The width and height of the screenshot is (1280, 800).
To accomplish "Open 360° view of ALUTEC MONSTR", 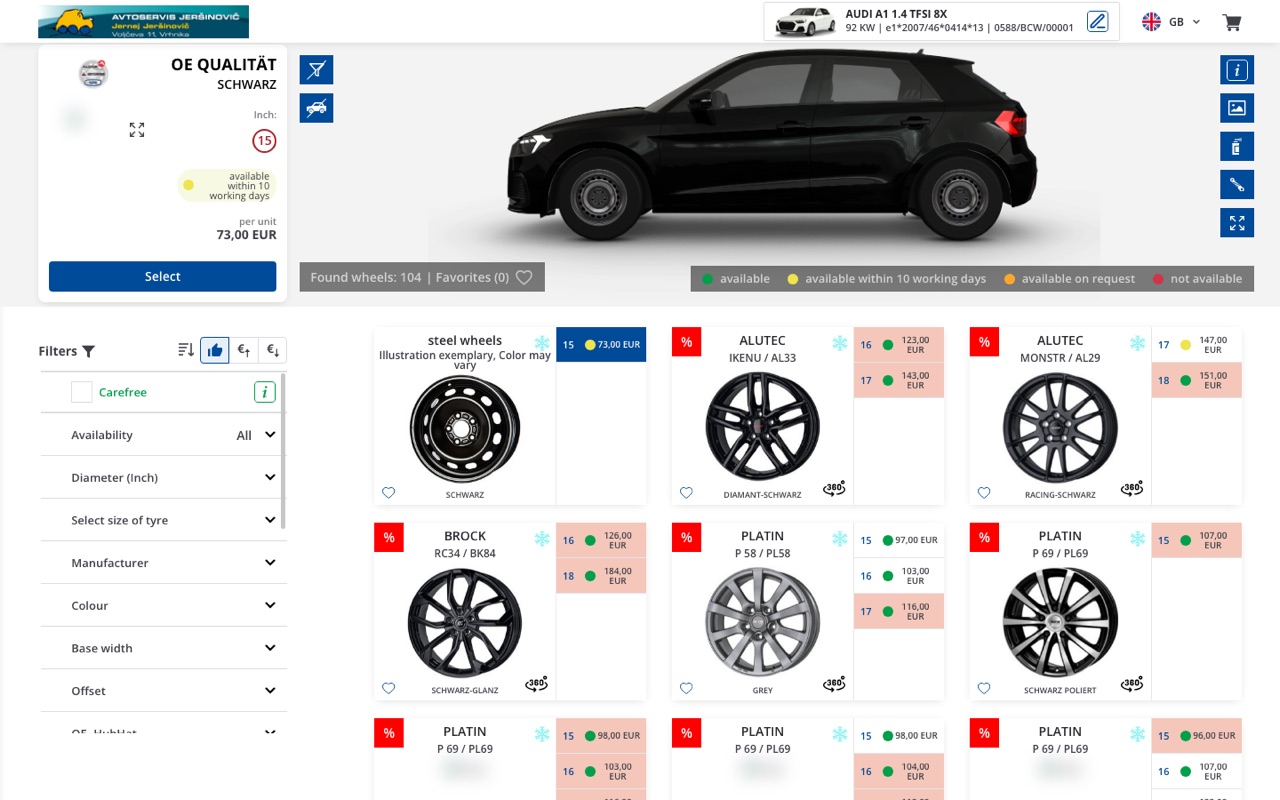I will (x=1132, y=488).
